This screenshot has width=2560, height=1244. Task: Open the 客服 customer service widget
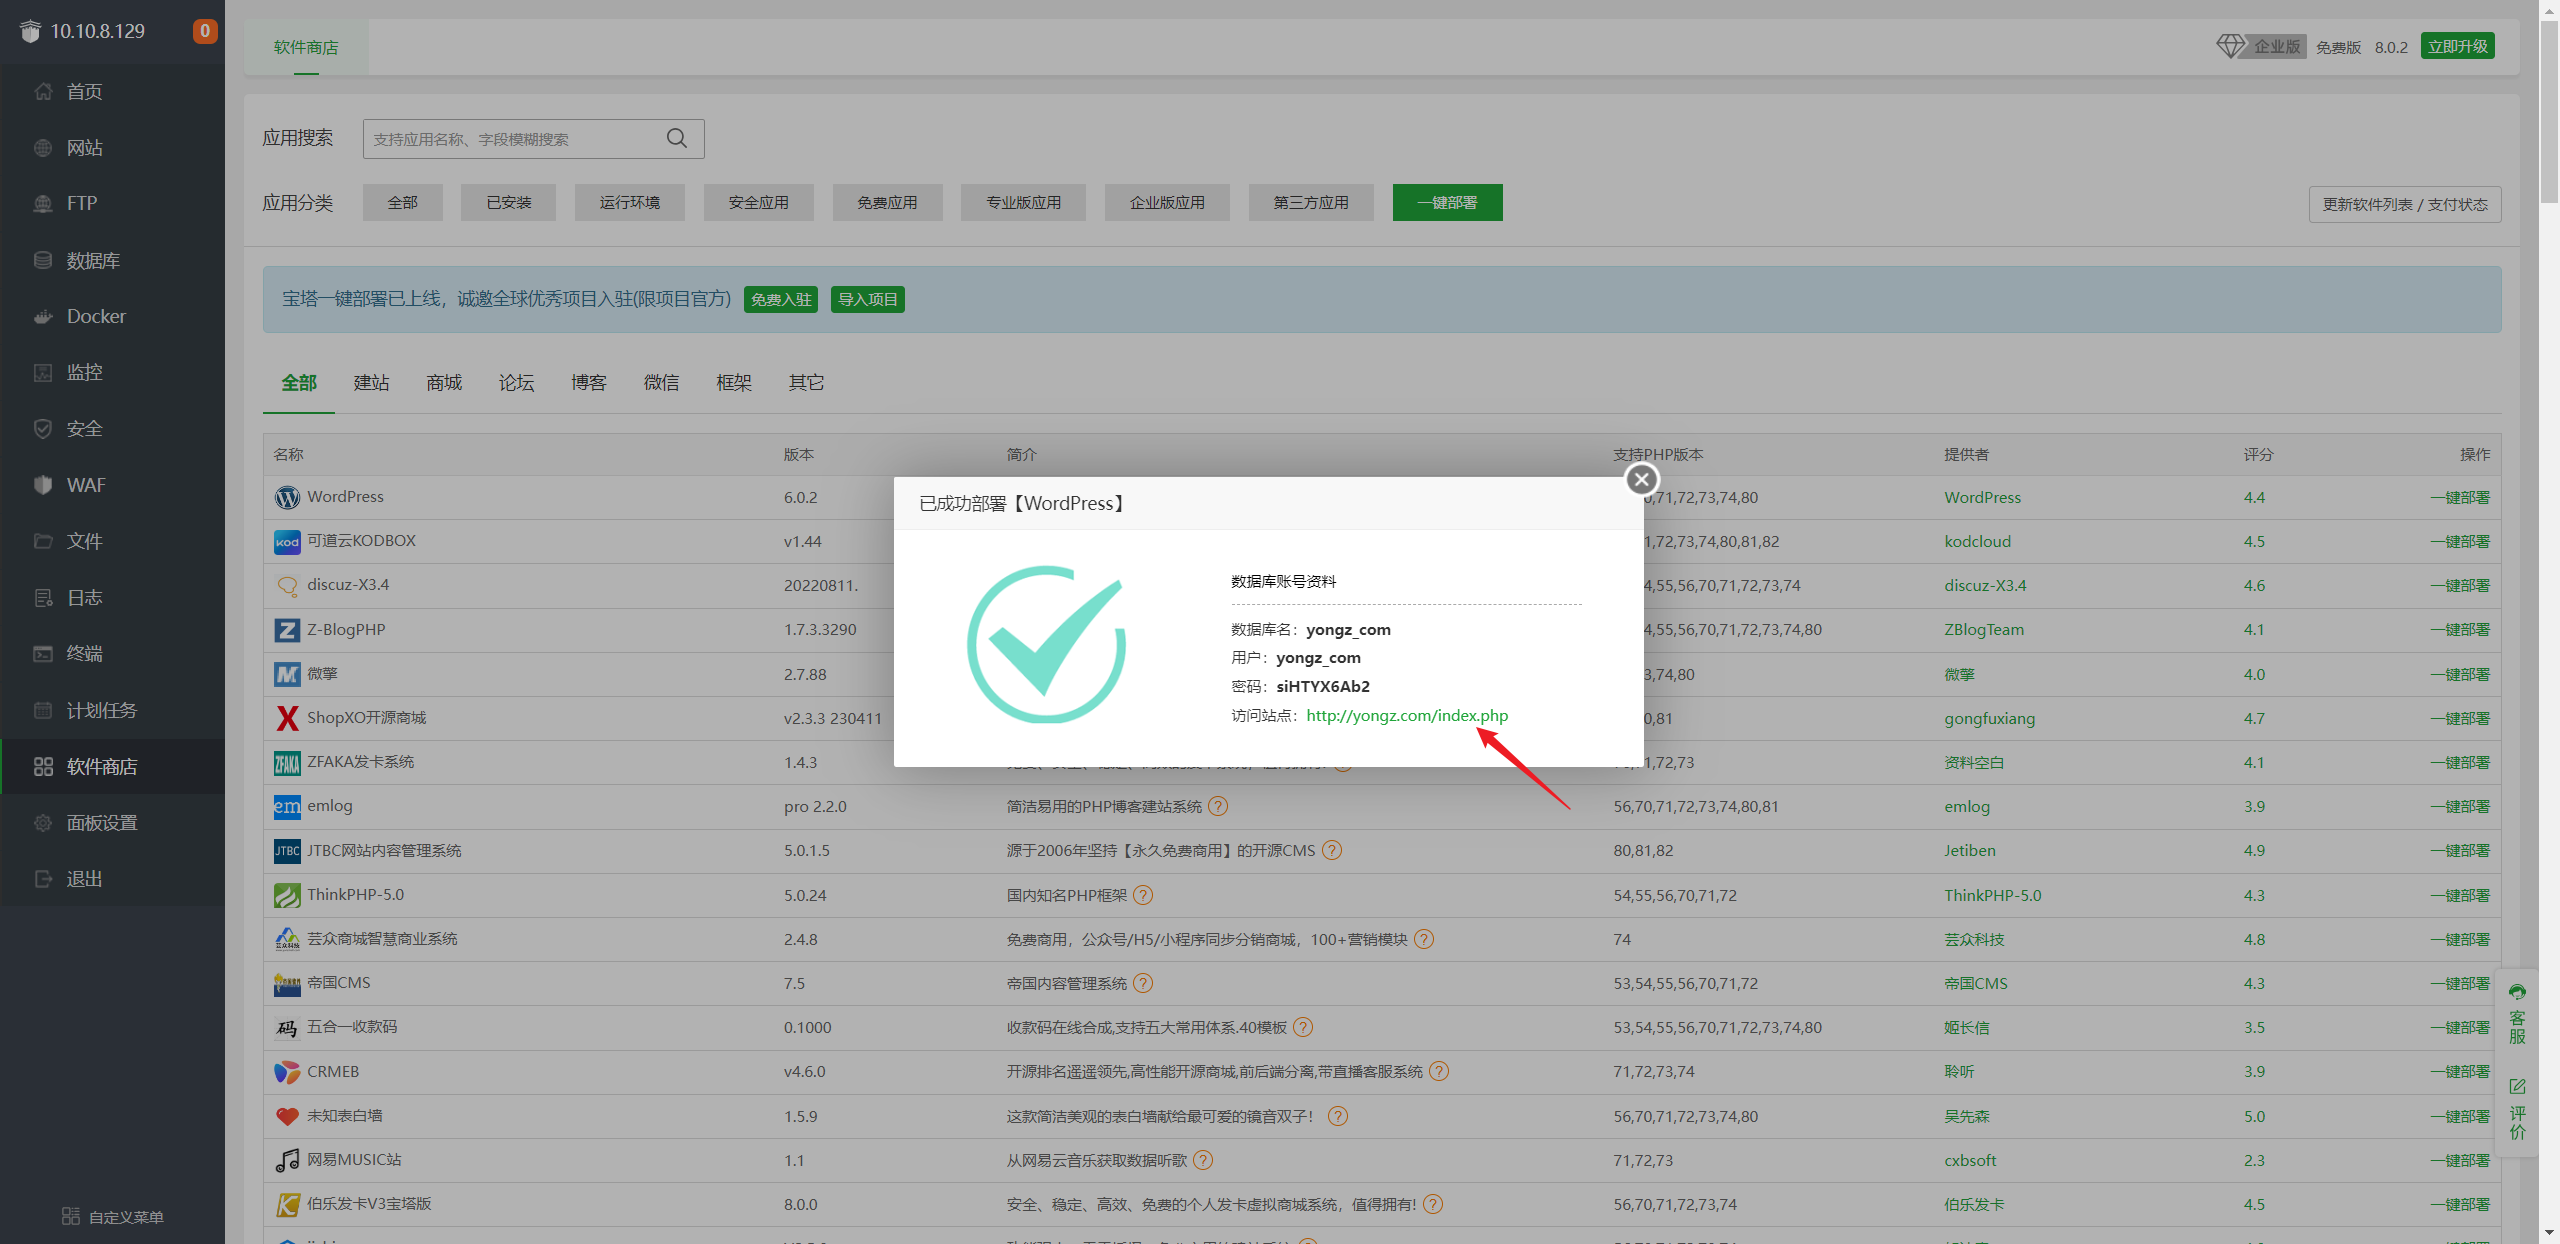pos(2517,1014)
